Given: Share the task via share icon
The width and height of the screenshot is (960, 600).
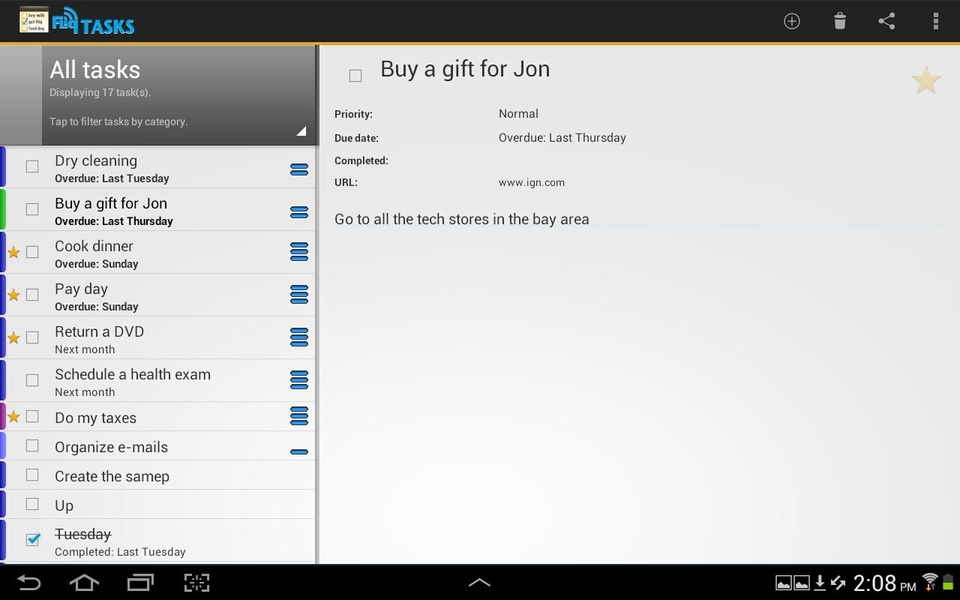Looking at the screenshot, I should tap(887, 21).
